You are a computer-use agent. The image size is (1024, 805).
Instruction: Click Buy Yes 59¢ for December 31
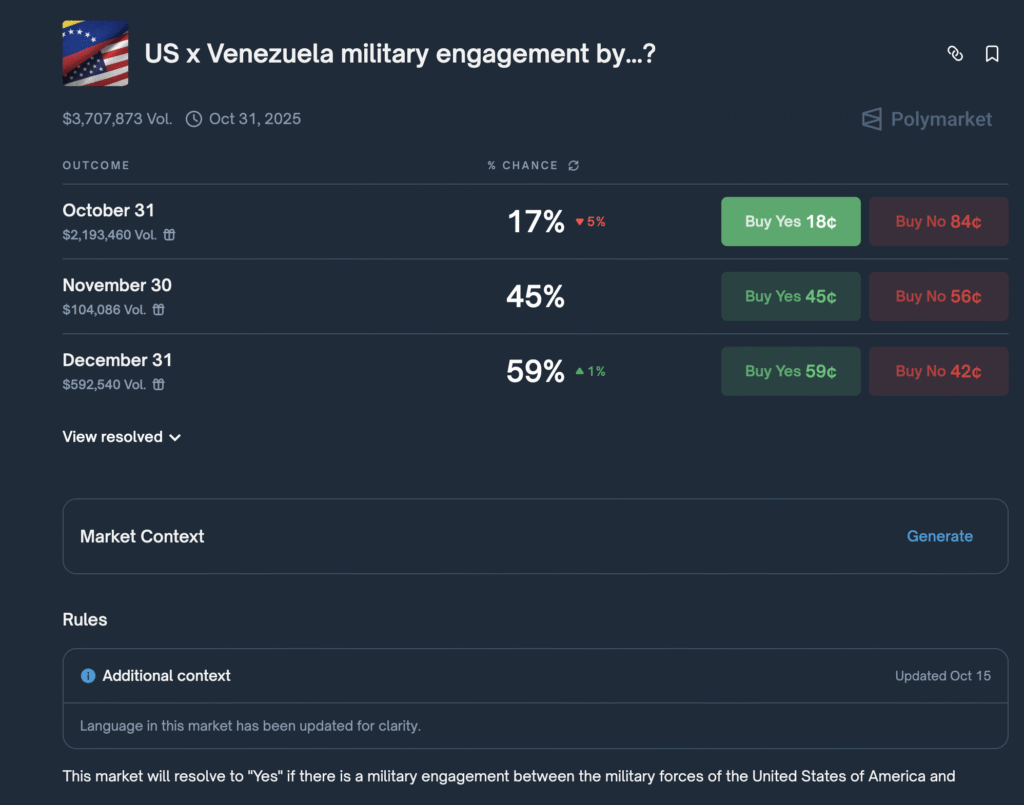coord(790,371)
